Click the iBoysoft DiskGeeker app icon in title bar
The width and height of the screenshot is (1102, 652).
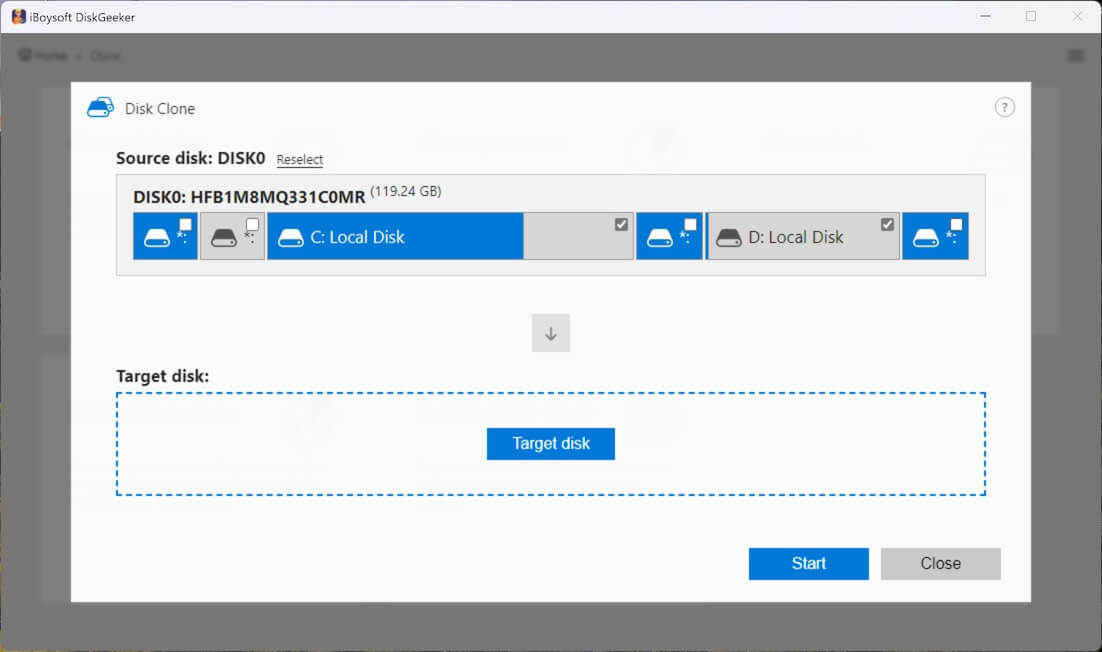(x=18, y=17)
